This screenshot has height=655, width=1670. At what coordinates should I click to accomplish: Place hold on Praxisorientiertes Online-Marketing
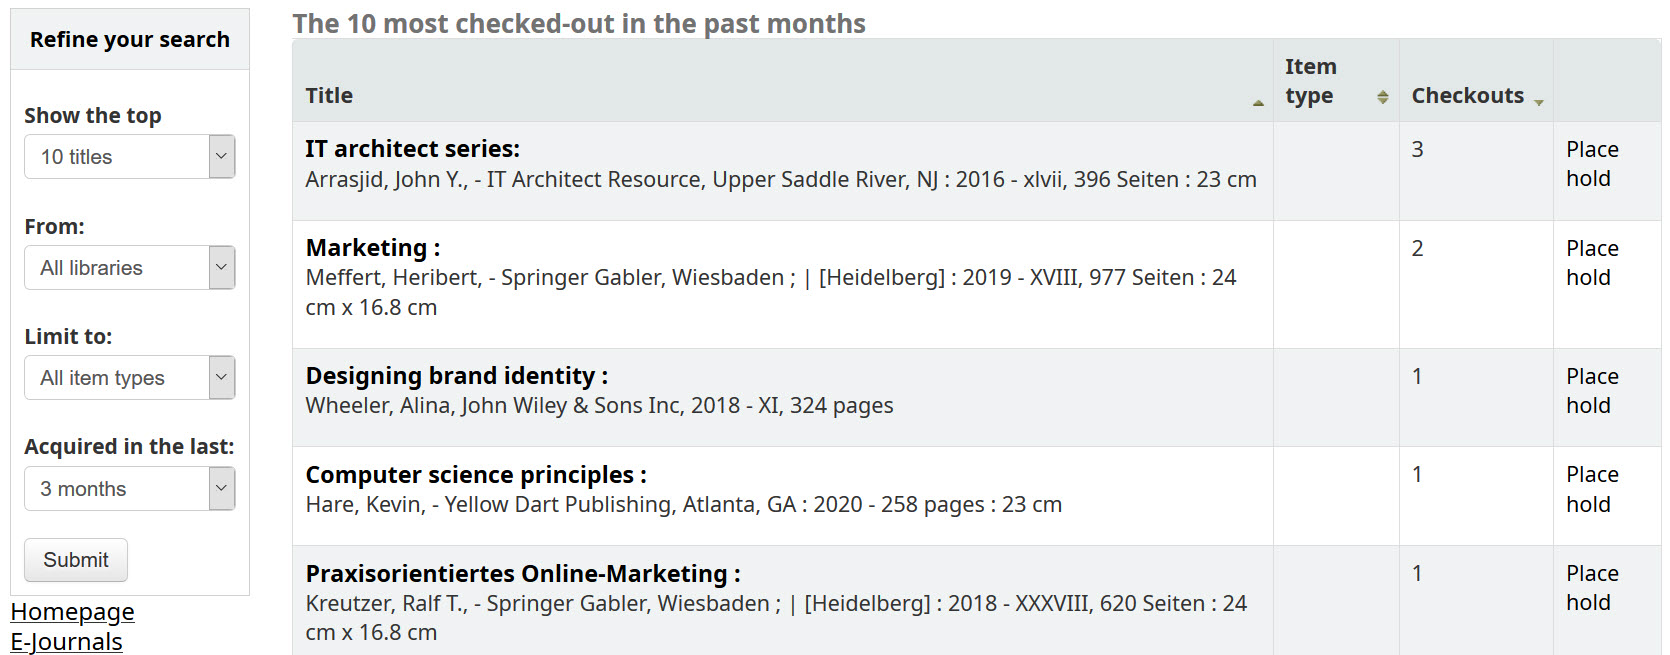tap(1591, 588)
